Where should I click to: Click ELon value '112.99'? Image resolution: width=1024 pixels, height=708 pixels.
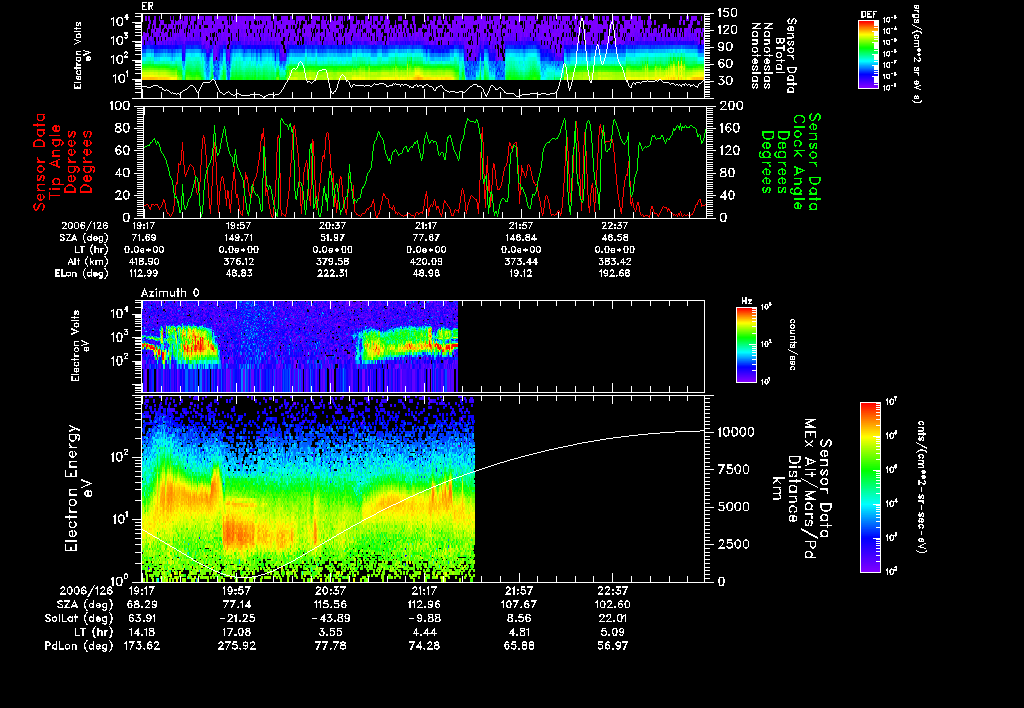[x=145, y=273]
